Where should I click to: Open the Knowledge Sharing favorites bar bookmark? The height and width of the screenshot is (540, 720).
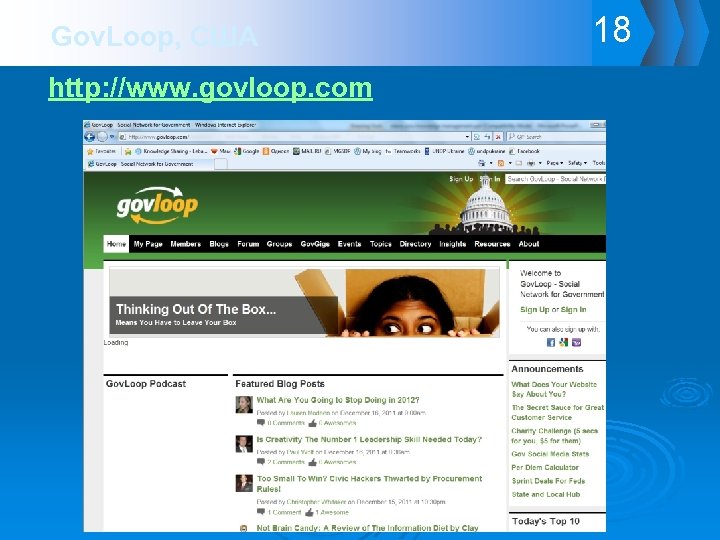click(x=171, y=151)
